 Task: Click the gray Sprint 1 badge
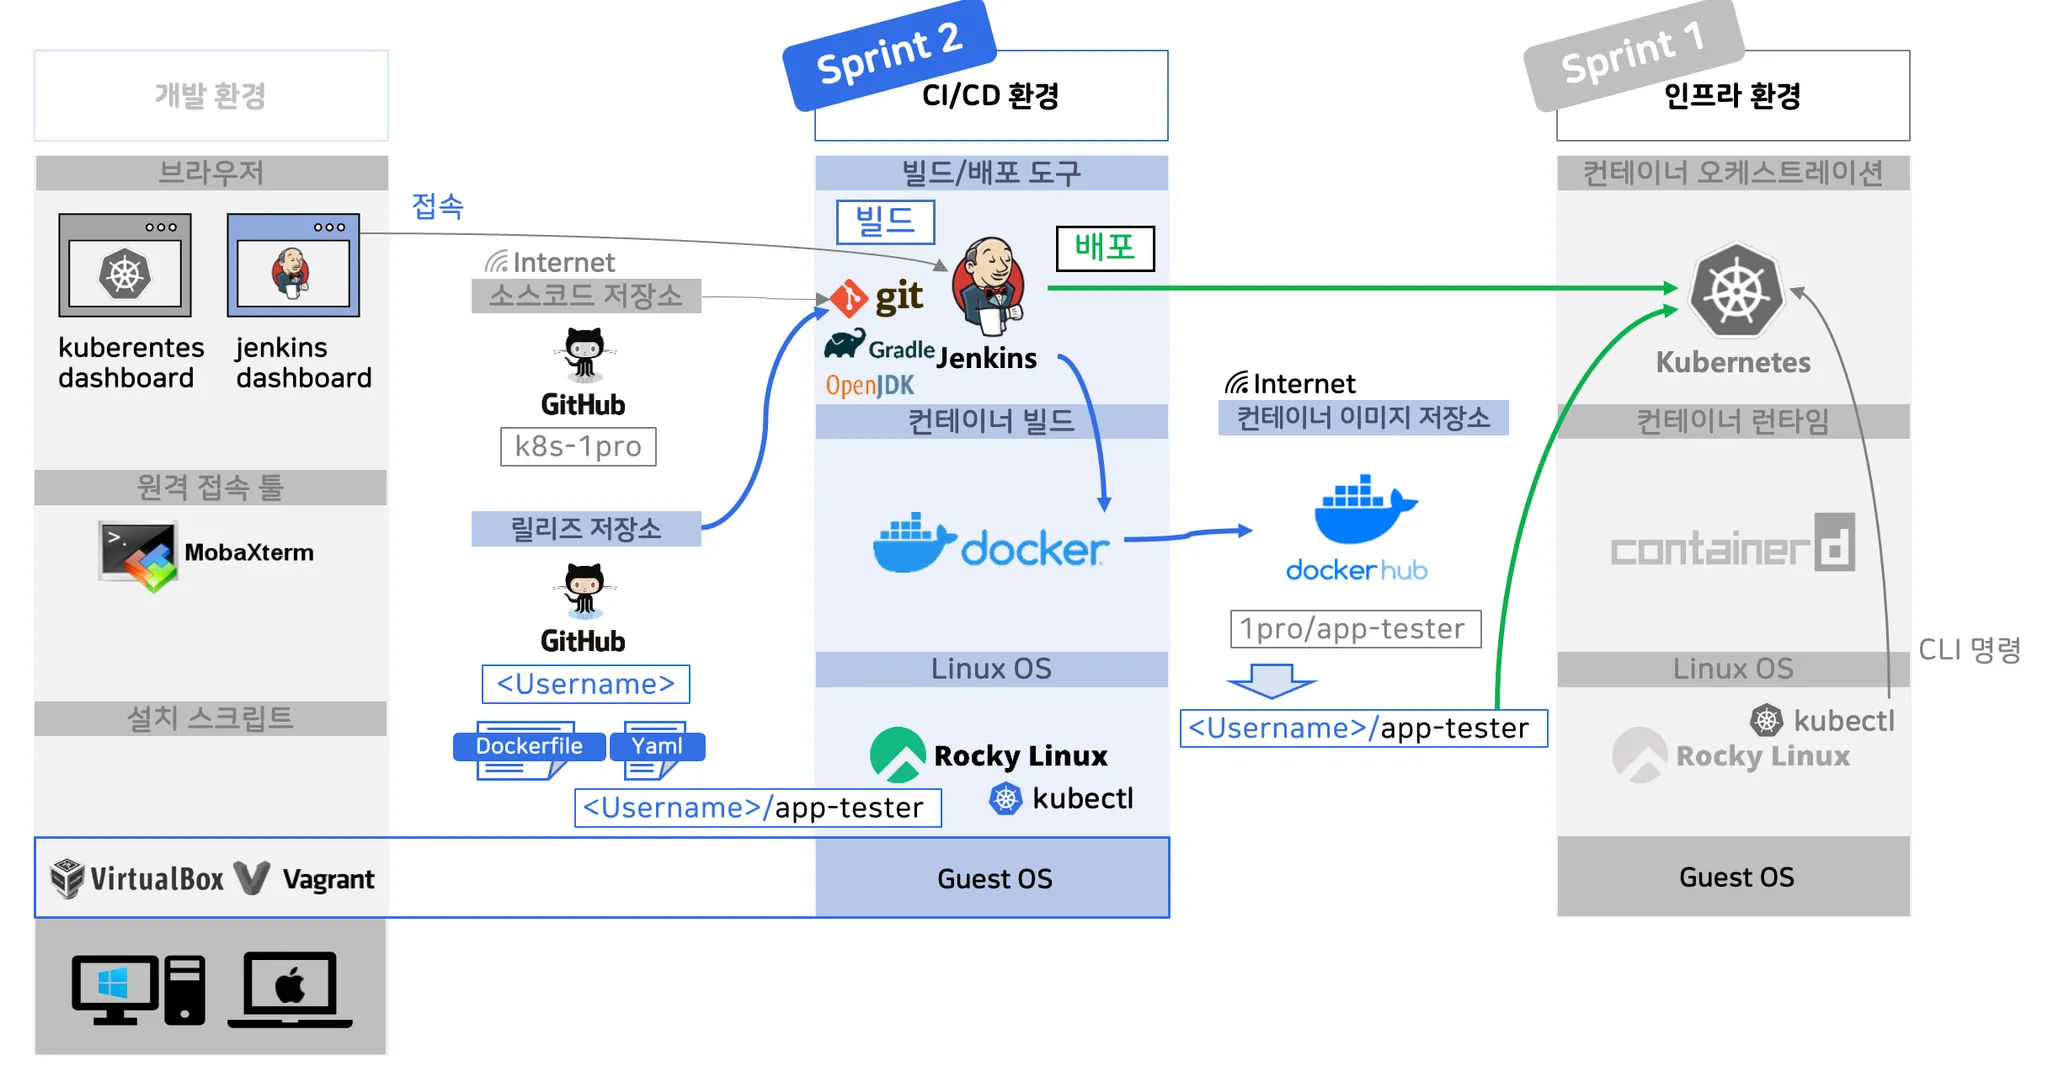(x=1633, y=54)
